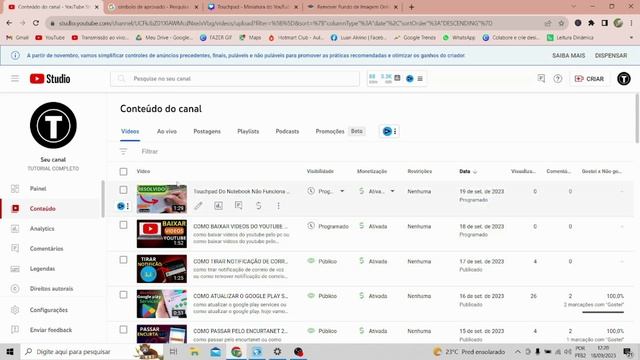The width and height of the screenshot is (640, 360).
Task: Click the channel search field
Action: [x=235, y=78]
